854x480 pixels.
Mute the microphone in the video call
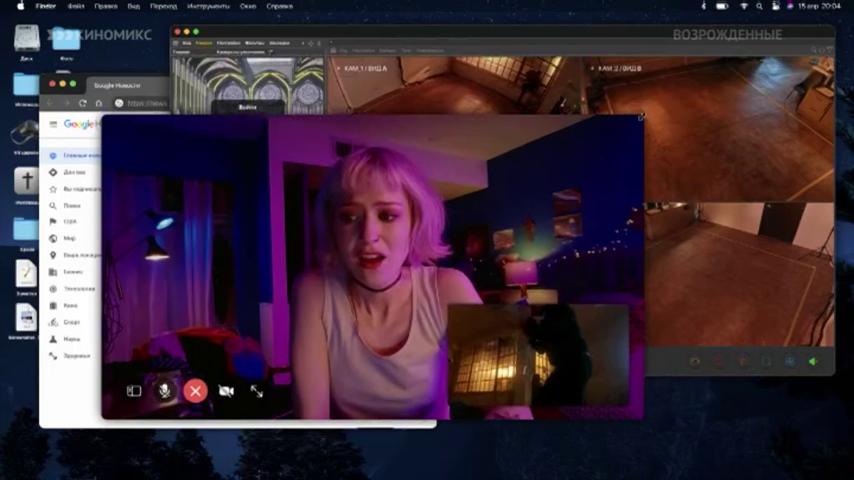(x=164, y=391)
